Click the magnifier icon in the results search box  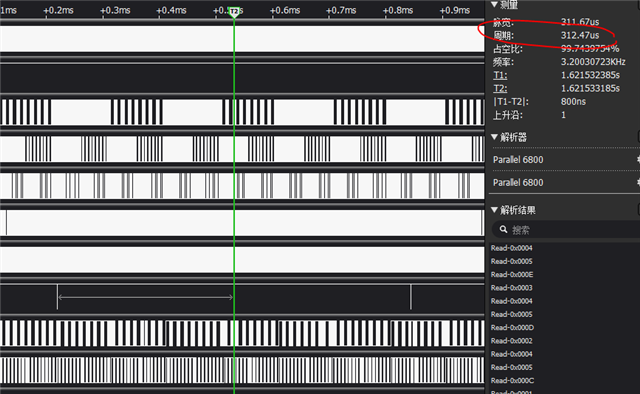click(x=503, y=230)
